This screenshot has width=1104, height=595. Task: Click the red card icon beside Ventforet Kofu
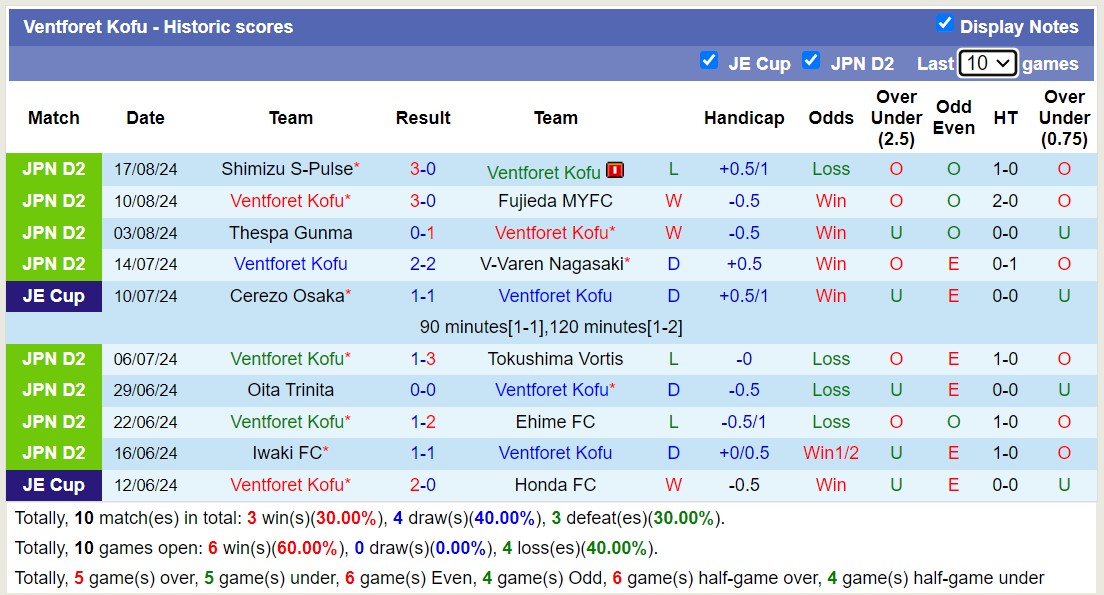pos(614,170)
